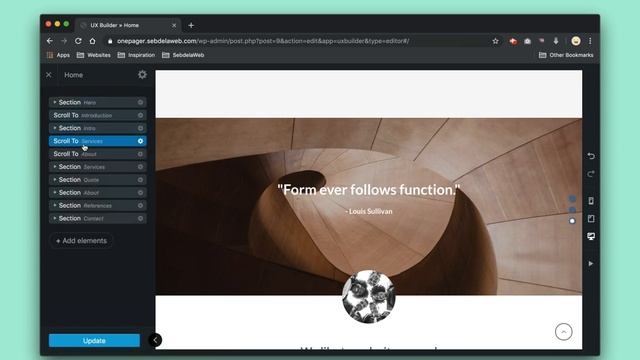Click the back-to-top circle arrow button
The height and width of the screenshot is (360, 640).
pos(564,332)
